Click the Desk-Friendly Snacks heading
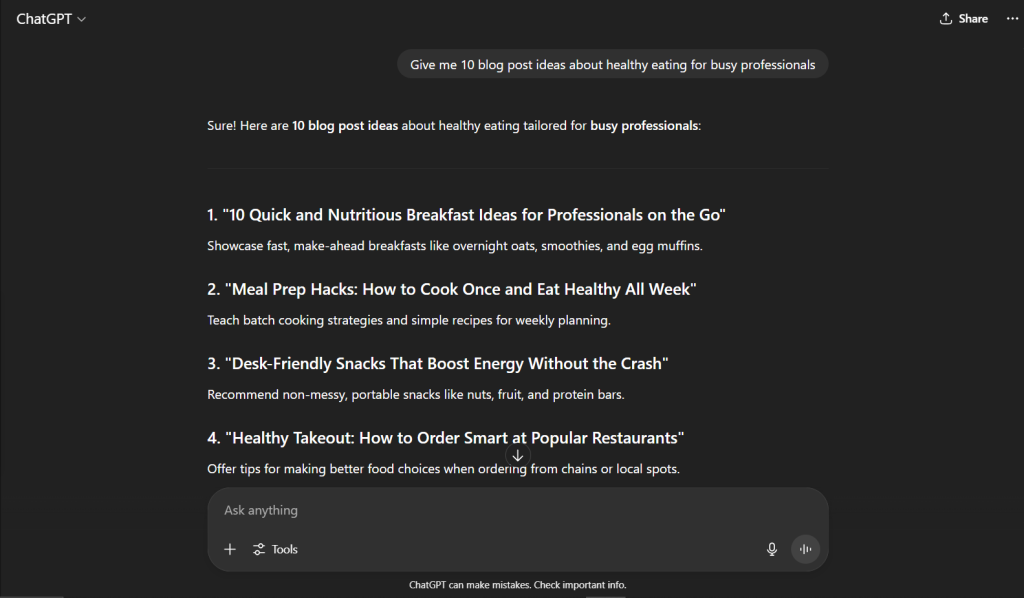Viewport: 1024px width, 598px height. point(438,364)
